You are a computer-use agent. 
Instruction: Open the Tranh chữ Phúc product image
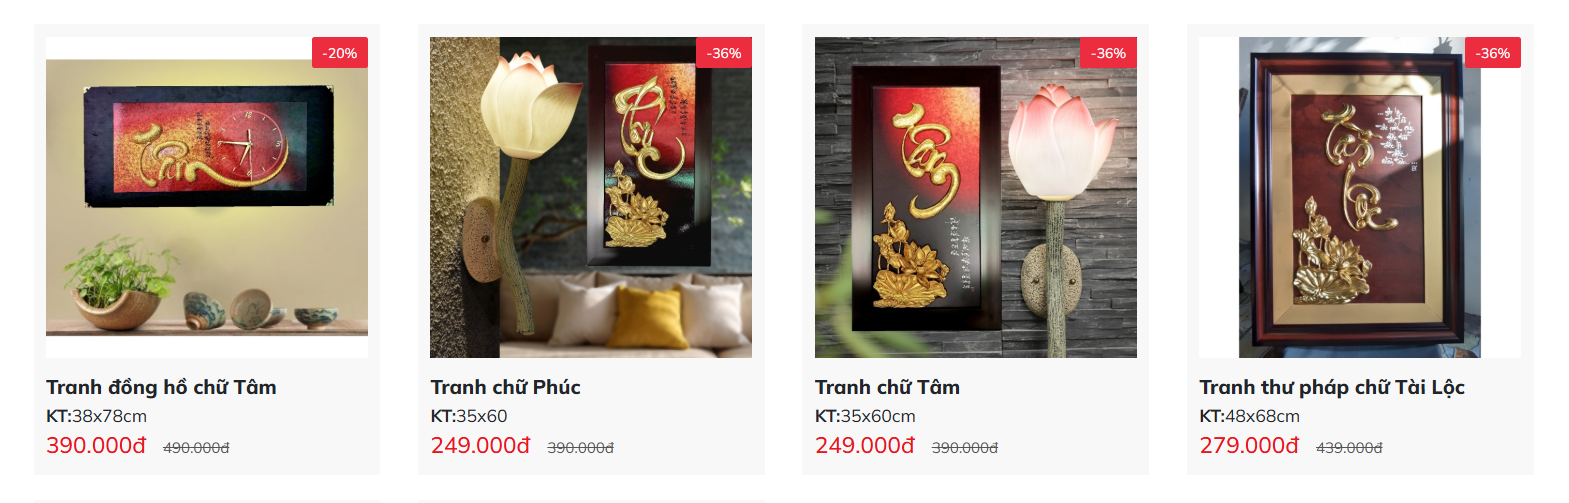(591, 197)
